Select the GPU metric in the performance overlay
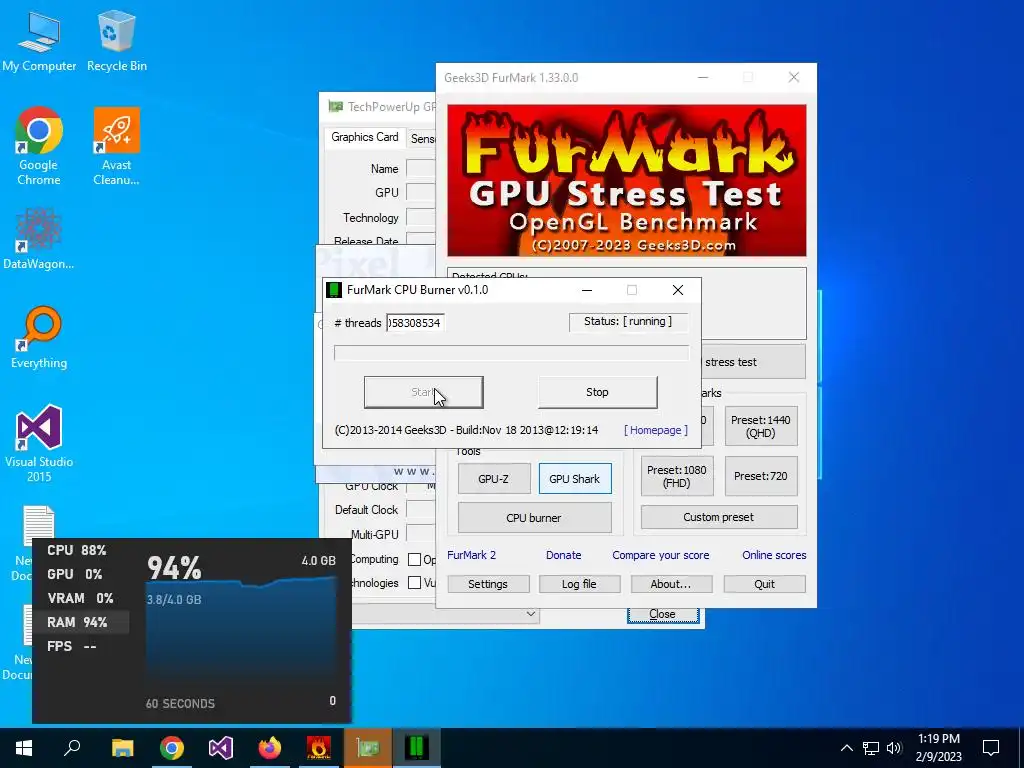Viewport: 1024px width, 768px height. coord(77,574)
